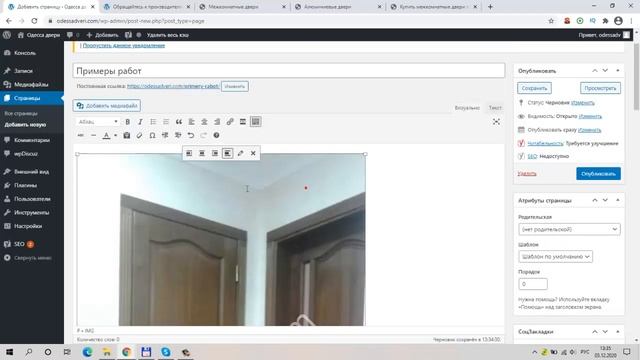Viewport: 640px width, 360px height.
Task: Open the text color dropdown arrow
Action: pyautogui.click(x=116, y=135)
